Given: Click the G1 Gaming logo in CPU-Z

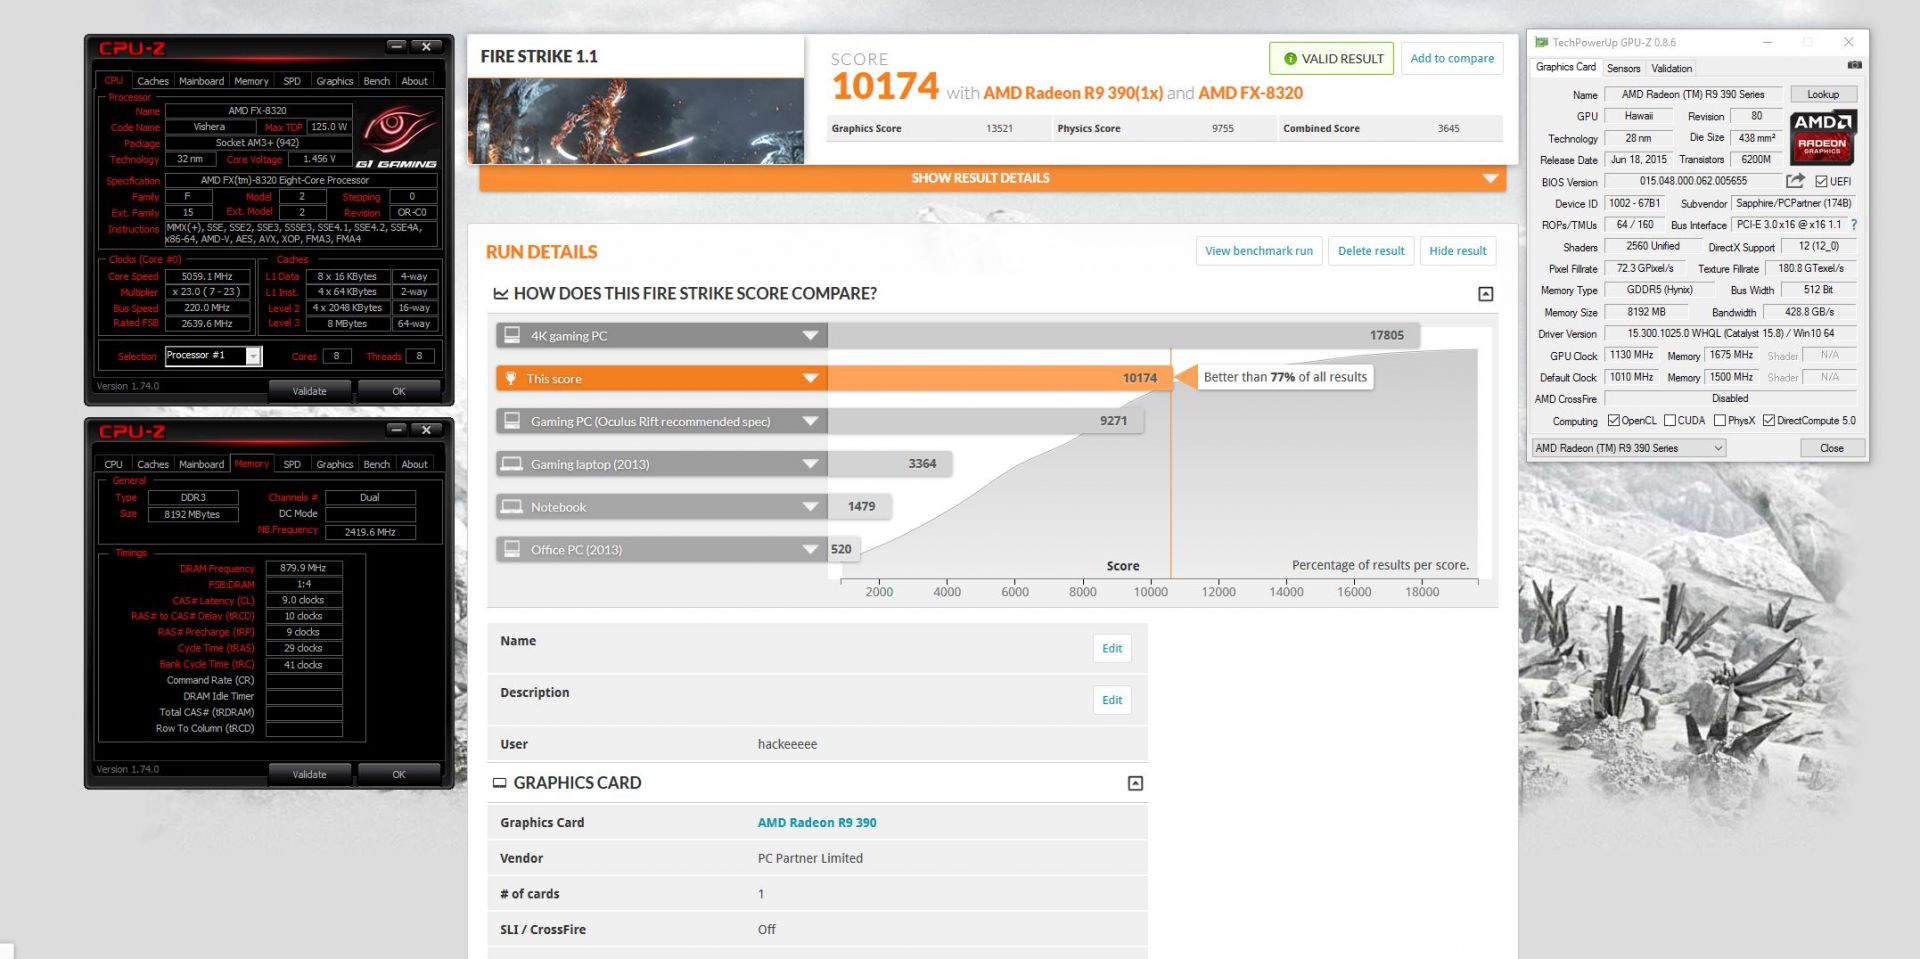Looking at the screenshot, I should coord(398,137).
